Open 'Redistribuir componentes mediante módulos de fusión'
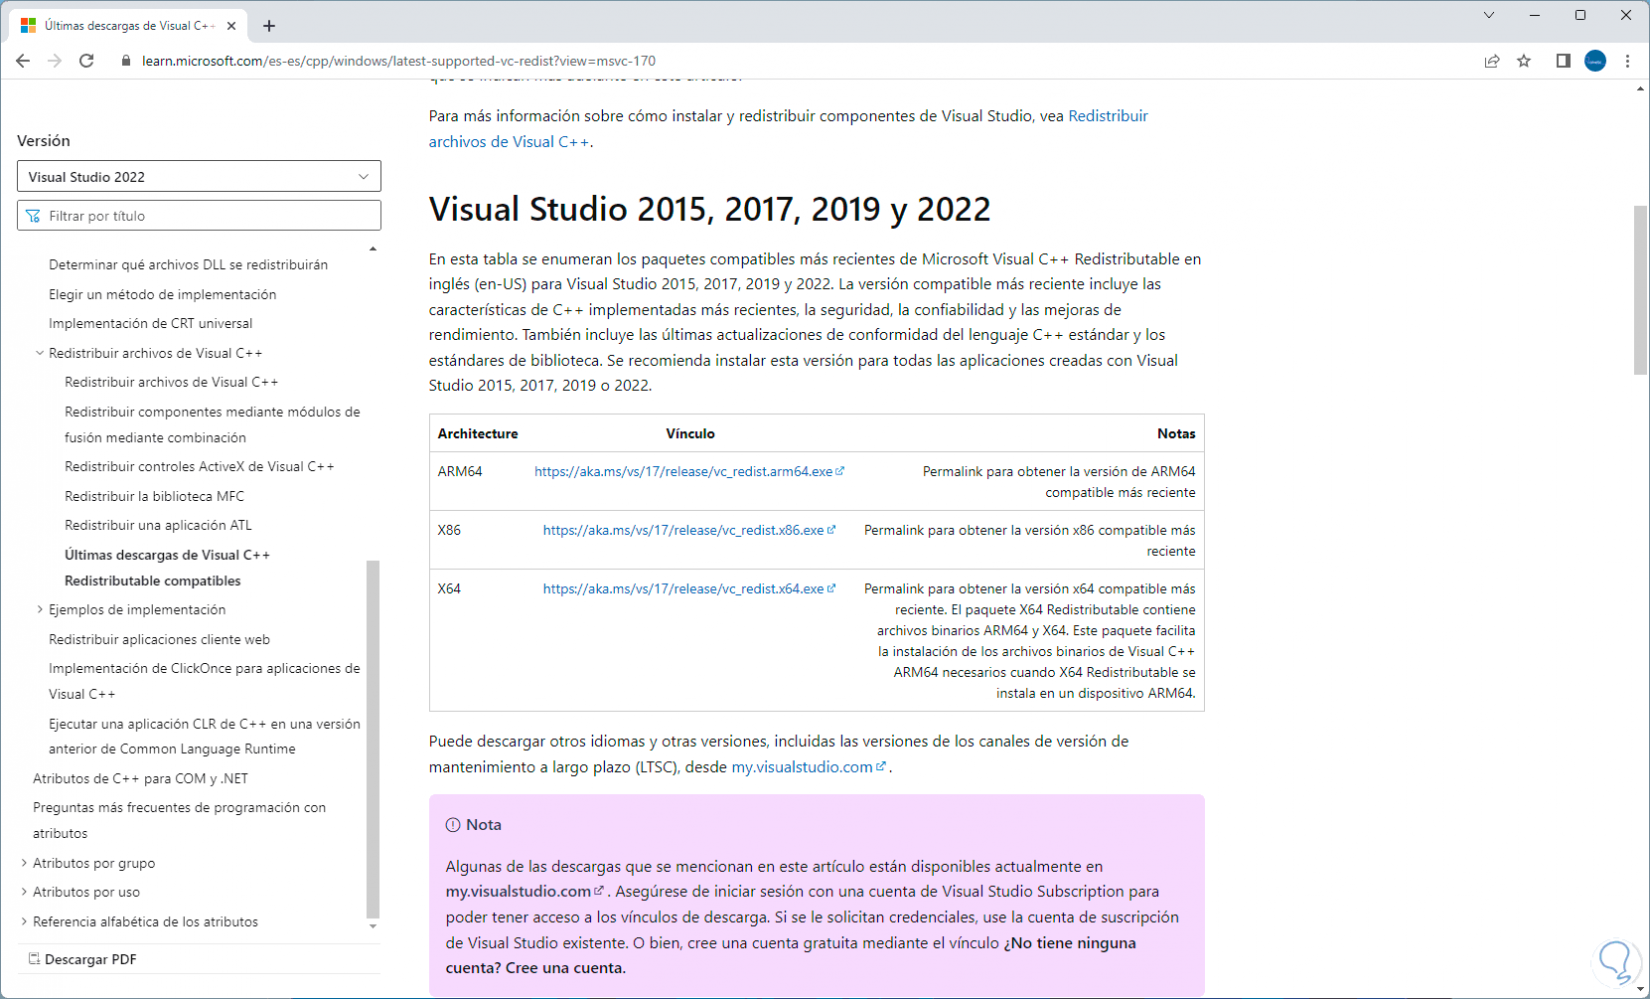The width and height of the screenshot is (1650, 999). [212, 424]
